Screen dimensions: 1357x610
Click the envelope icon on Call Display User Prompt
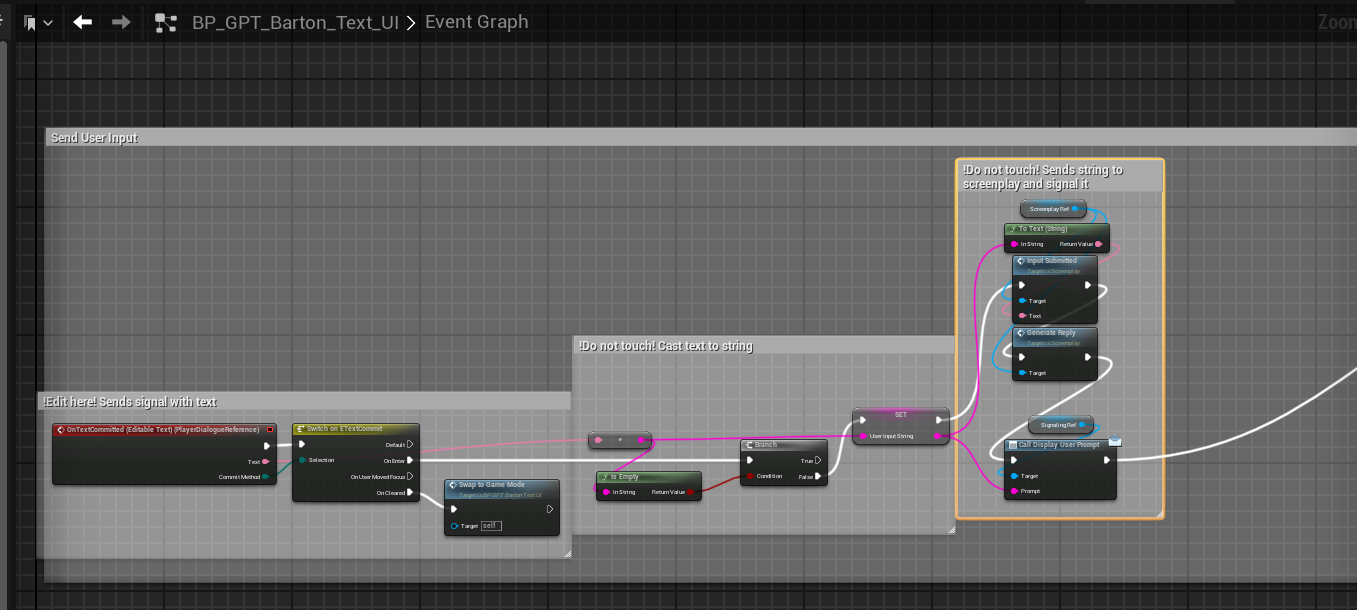coord(1115,441)
